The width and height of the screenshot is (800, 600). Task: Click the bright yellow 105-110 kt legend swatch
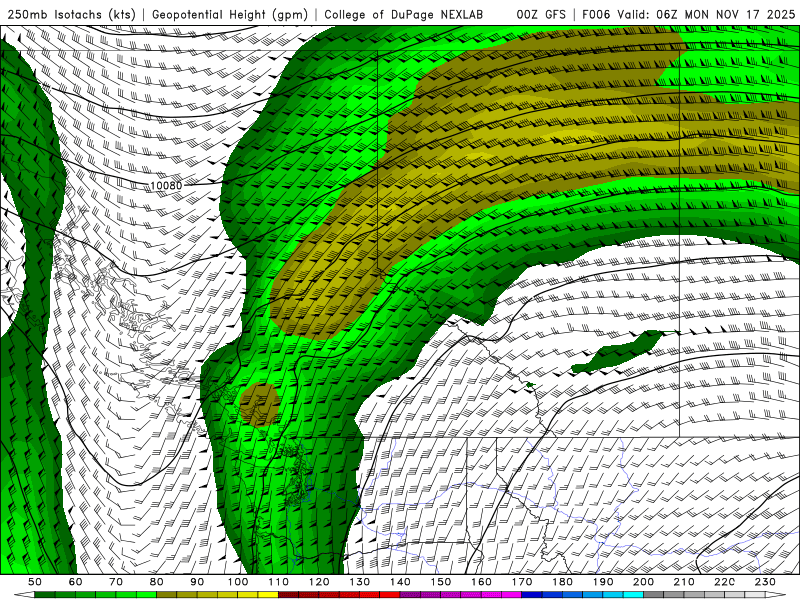pos(268,595)
